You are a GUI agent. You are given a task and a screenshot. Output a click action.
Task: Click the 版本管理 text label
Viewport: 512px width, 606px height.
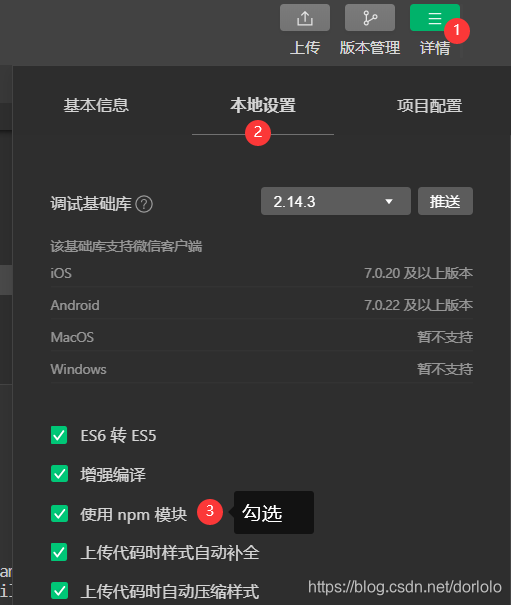[x=370, y=48]
